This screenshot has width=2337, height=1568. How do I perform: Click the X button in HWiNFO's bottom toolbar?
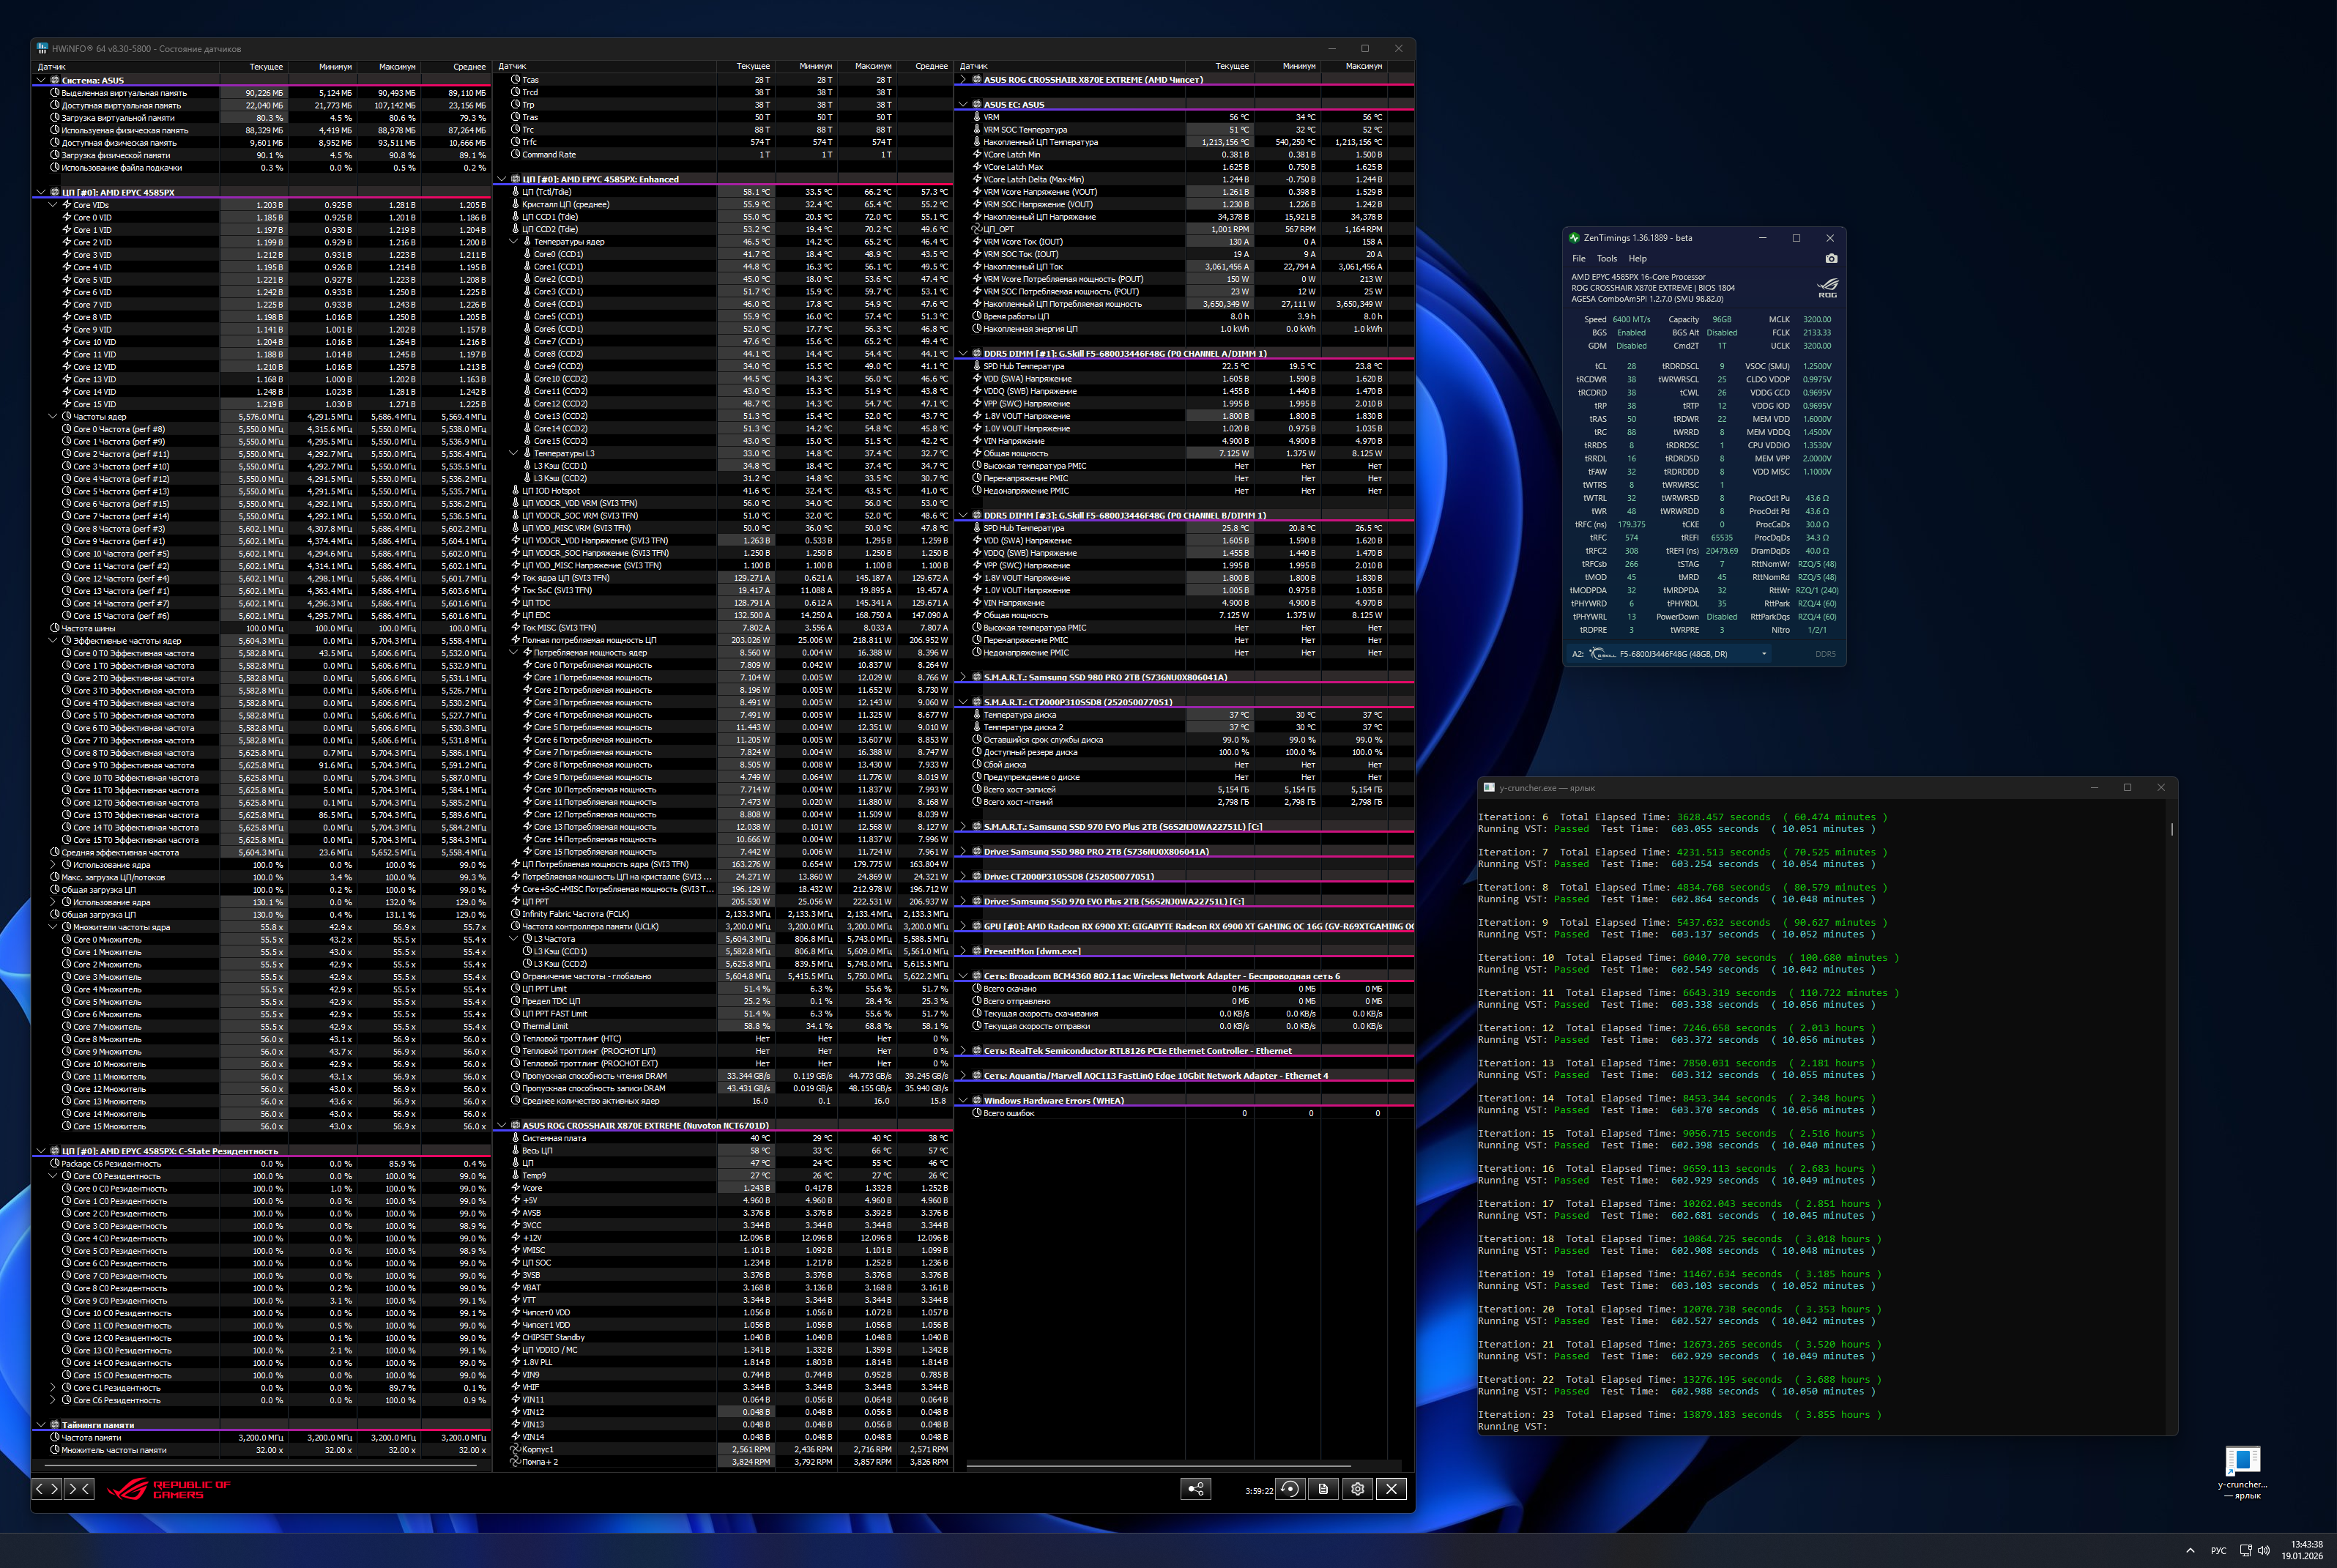pos(1391,1489)
